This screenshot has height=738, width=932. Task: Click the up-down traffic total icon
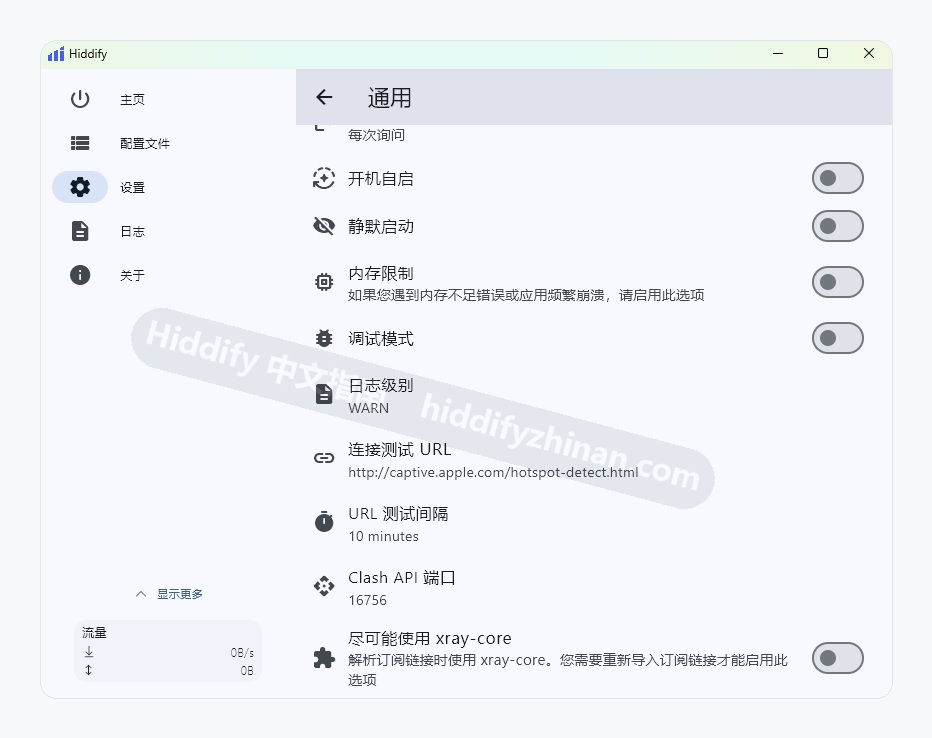pyautogui.click(x=89, y=670)
